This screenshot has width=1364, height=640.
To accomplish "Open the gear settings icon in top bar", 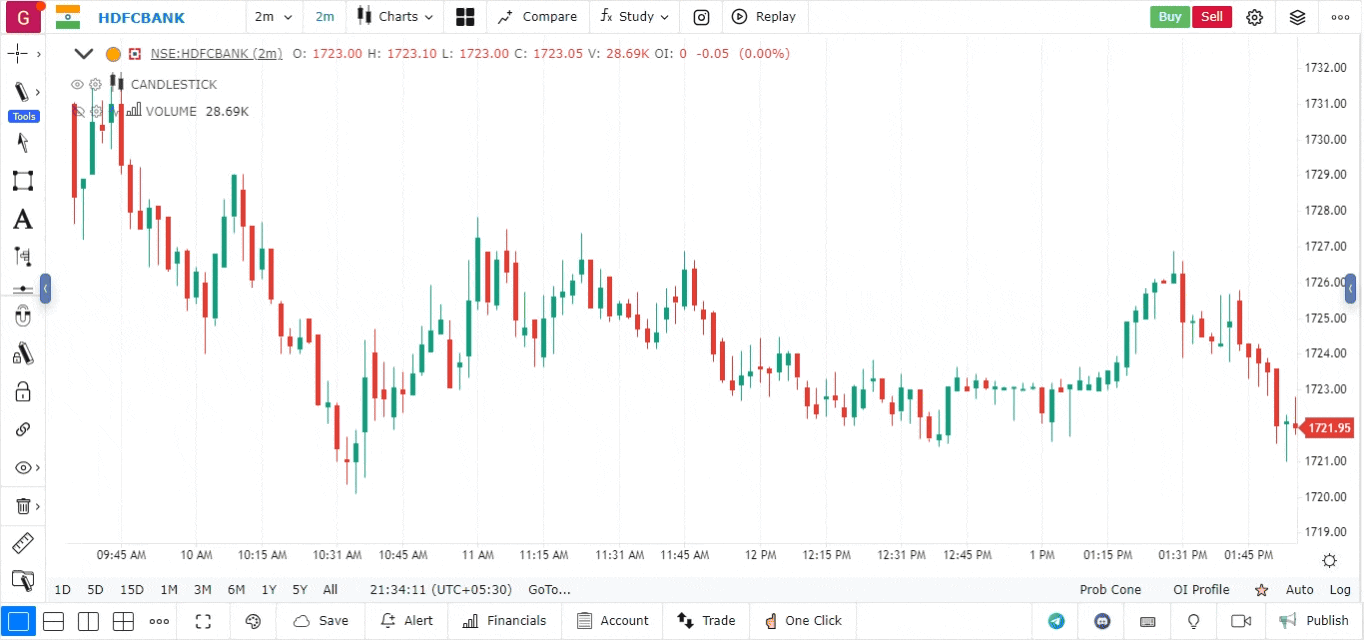I will [1254, 17].
